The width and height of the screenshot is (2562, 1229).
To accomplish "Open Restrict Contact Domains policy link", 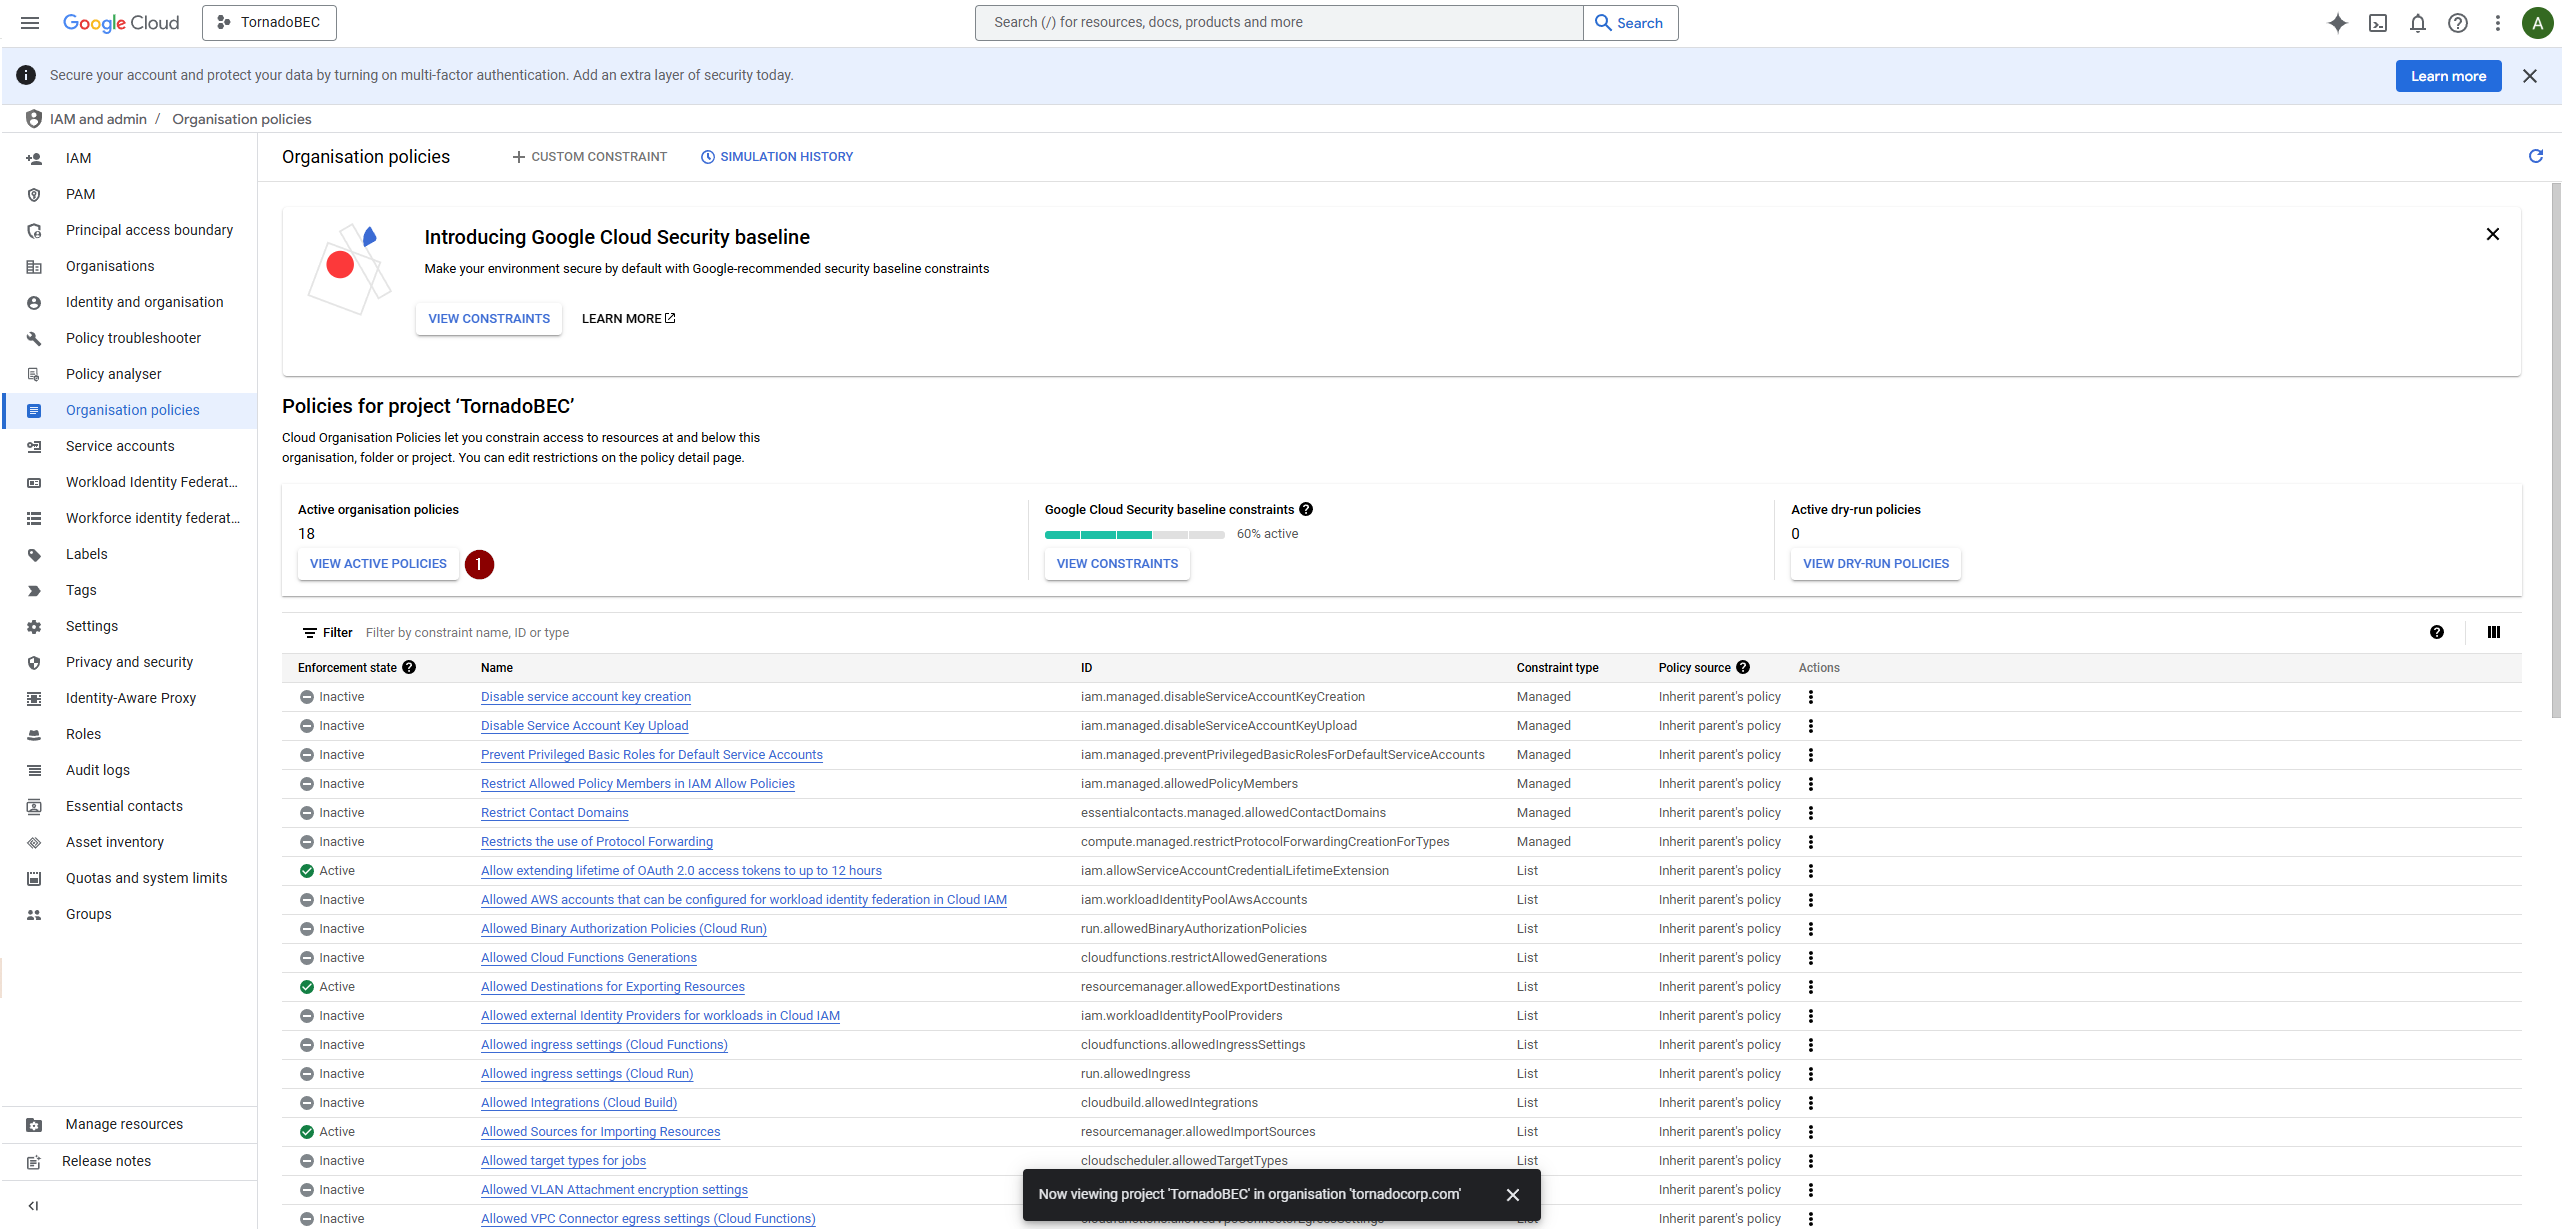I will coord(554,813).
